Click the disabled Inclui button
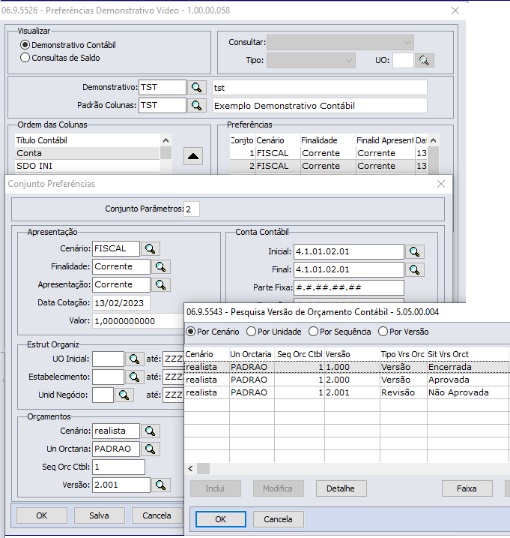The height and width of the screenshot is (538, 510). click(x=215, y=489)
